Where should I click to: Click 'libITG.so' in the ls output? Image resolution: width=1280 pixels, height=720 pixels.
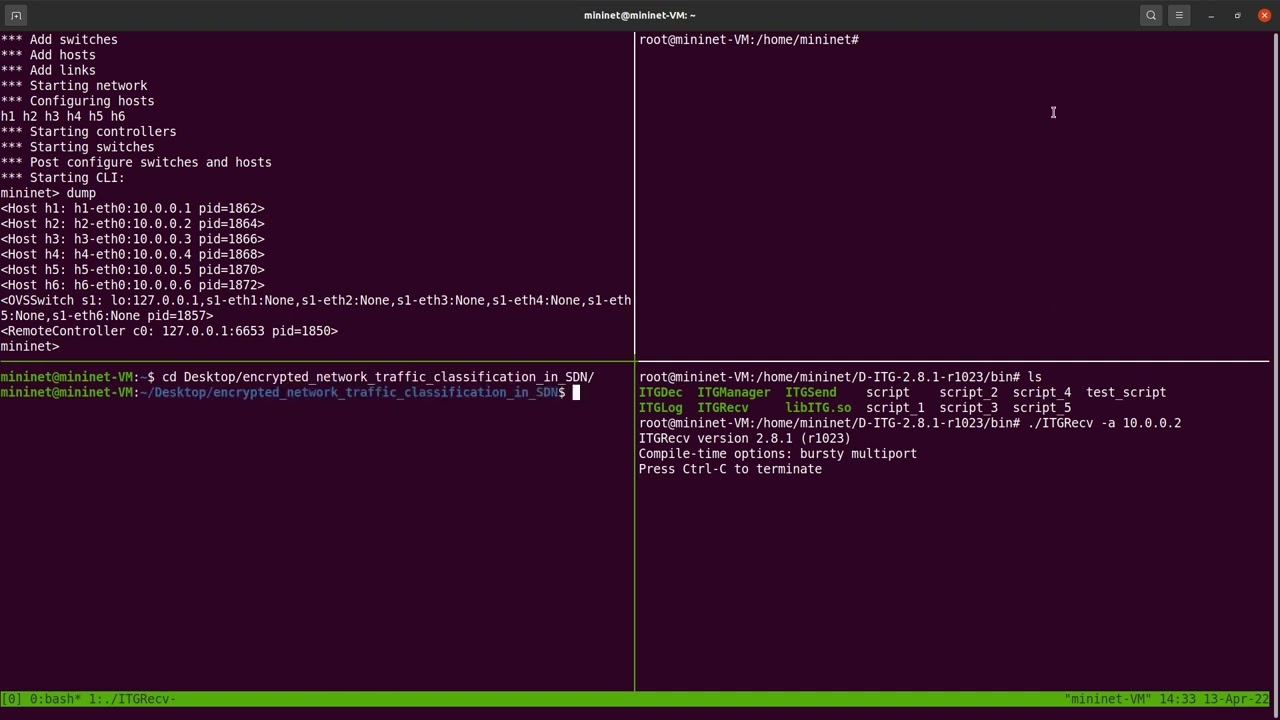(x=818, y=408)
